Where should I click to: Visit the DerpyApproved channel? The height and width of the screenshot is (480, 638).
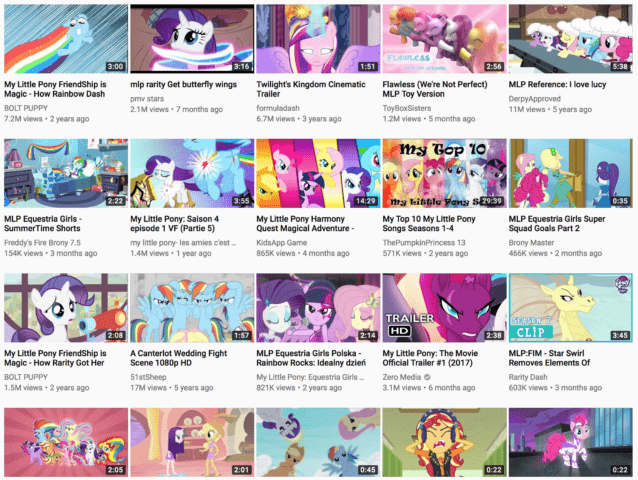tap(534, 99)
